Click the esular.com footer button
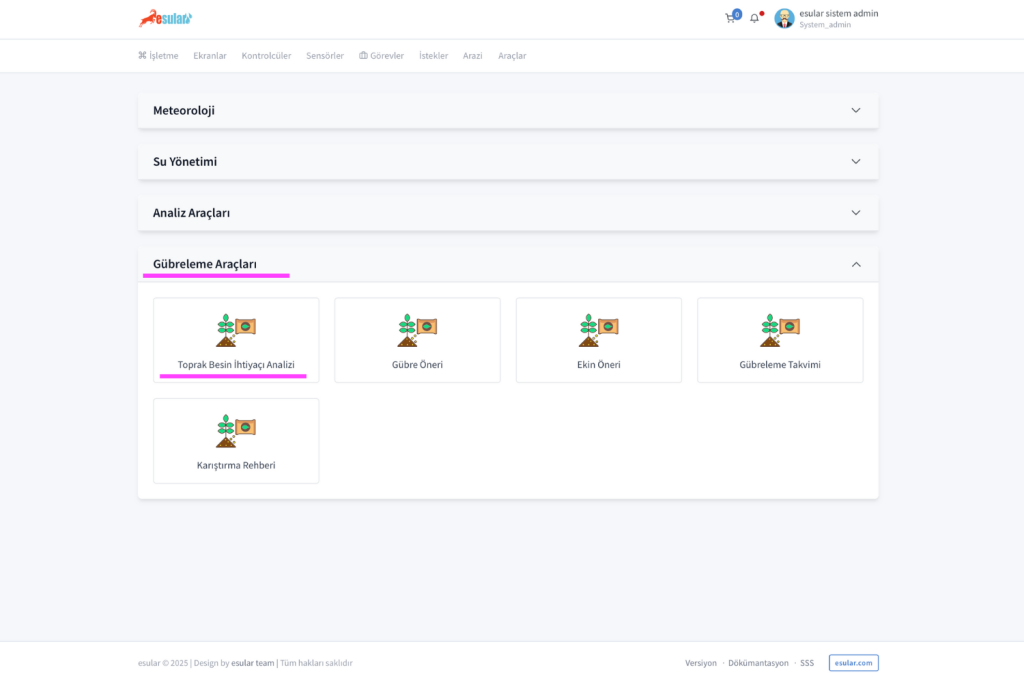 pos(853,663)
